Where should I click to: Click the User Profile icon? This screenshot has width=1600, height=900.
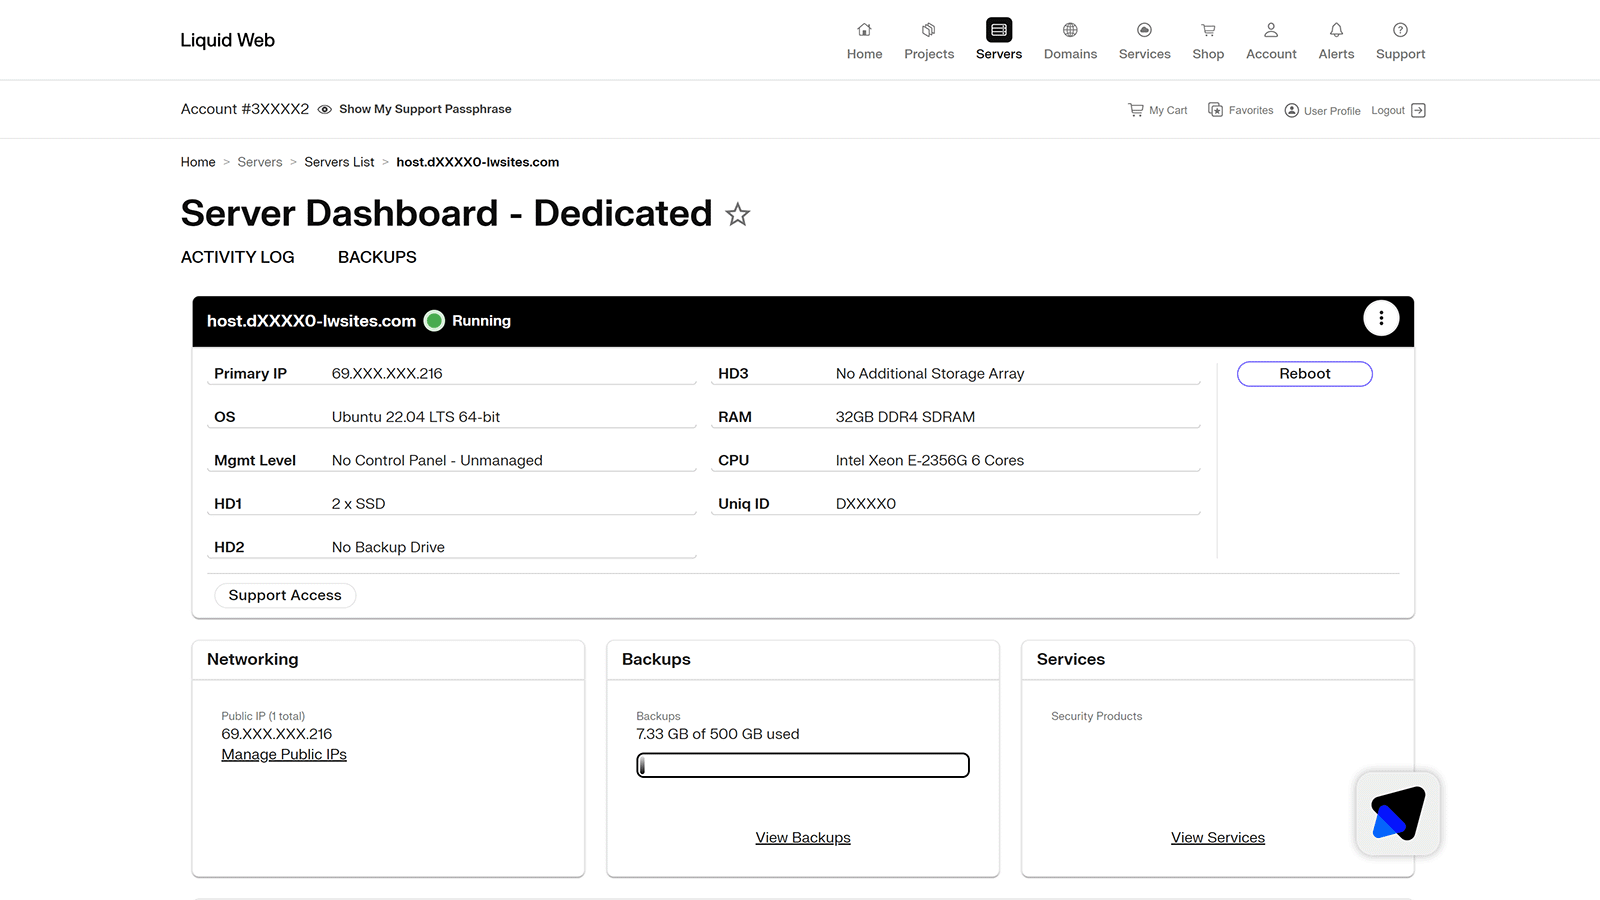tap(1292, 110)
